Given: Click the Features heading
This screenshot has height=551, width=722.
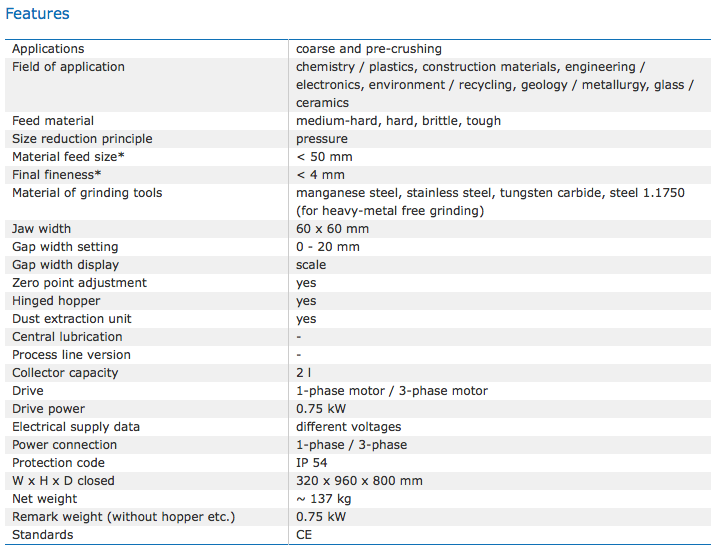Looking at the screenshot, I should 37,14.
